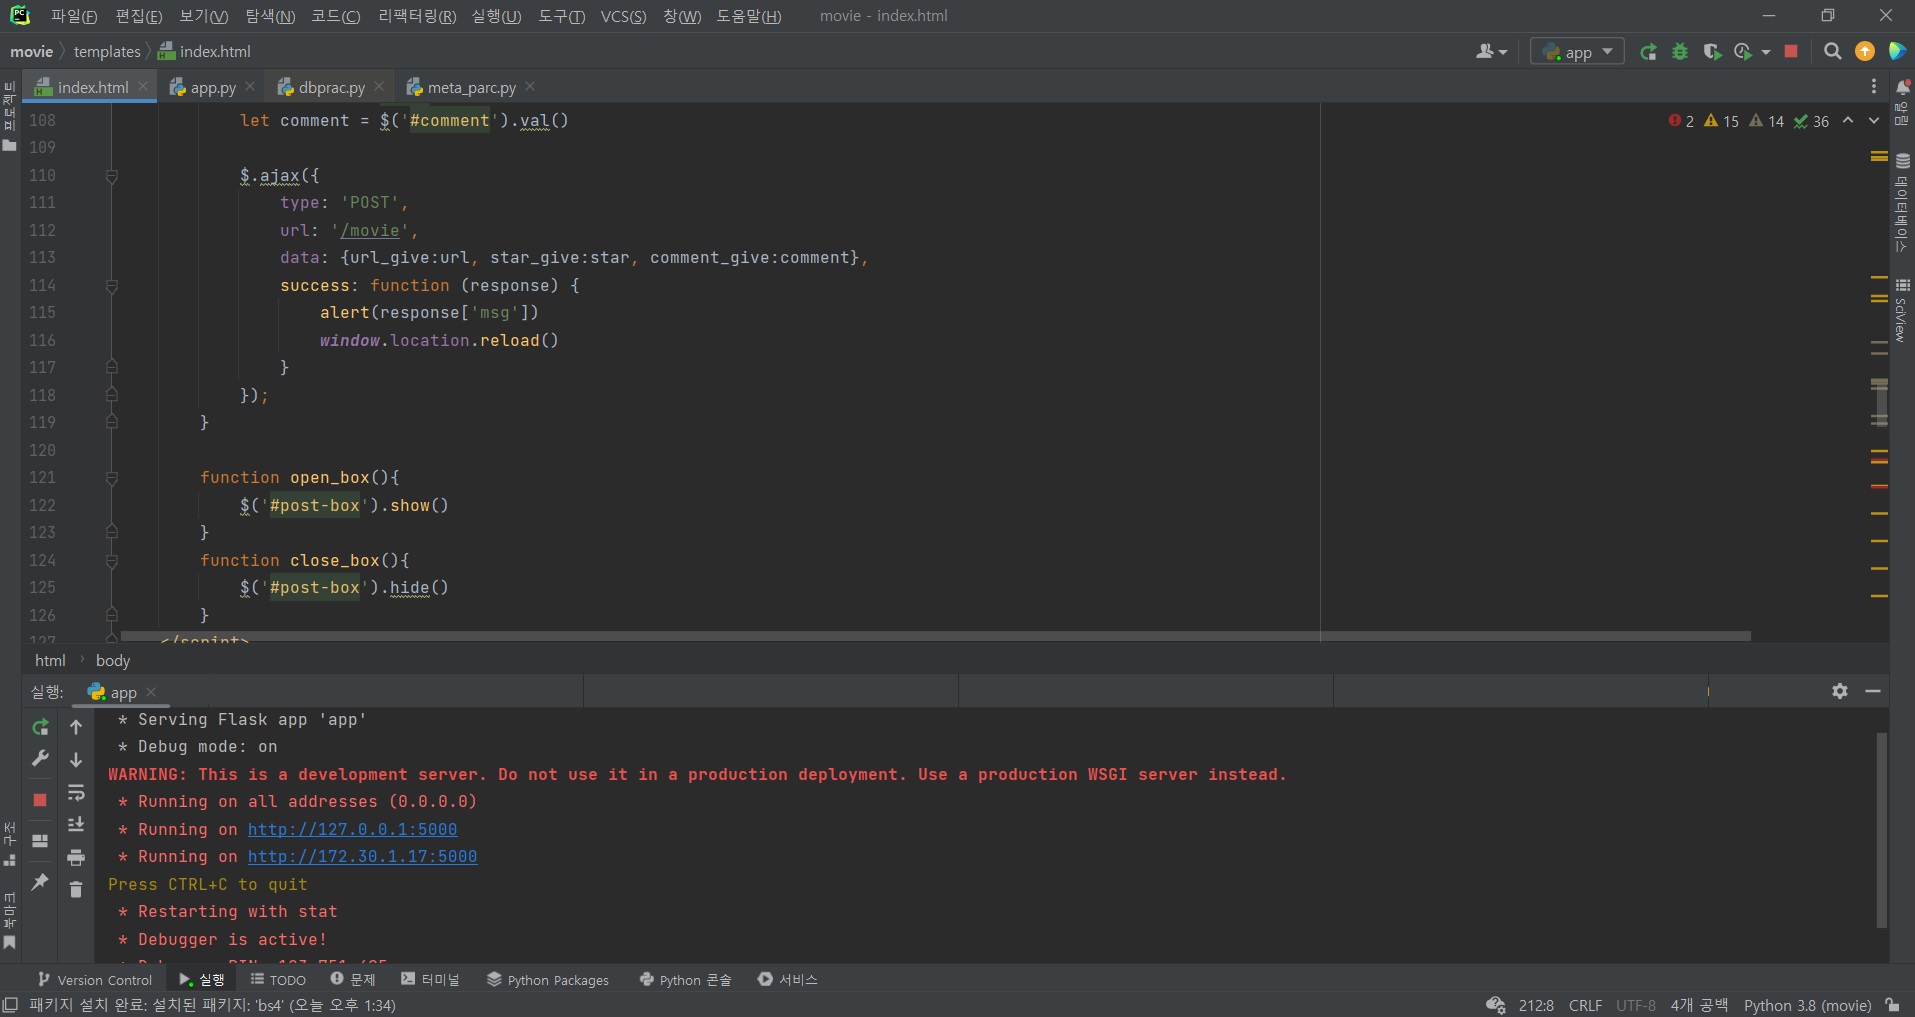This screenshot has width=1915, height=1017.
Task: Toggle read-only lock in the status bar
Action: pyautogui.click(x=1892, y=1005)
